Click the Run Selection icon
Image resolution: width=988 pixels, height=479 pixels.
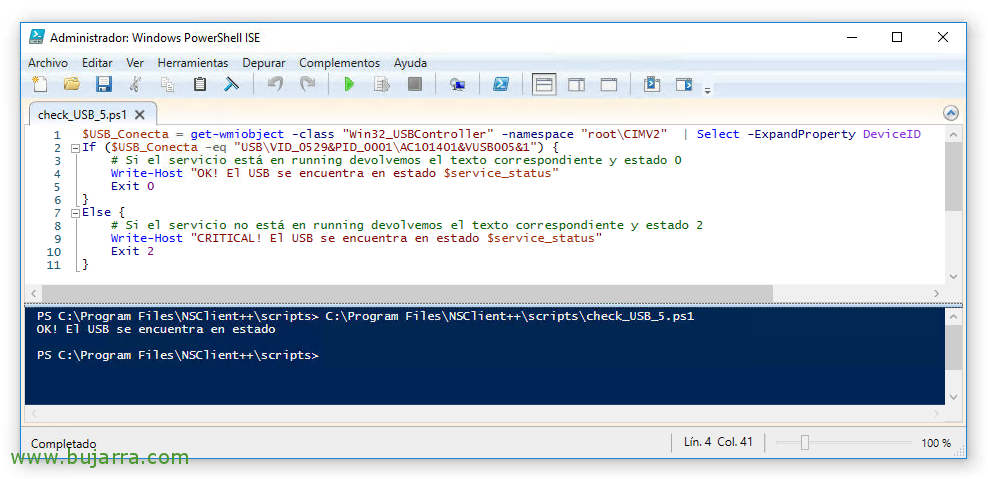coord(381,85)
